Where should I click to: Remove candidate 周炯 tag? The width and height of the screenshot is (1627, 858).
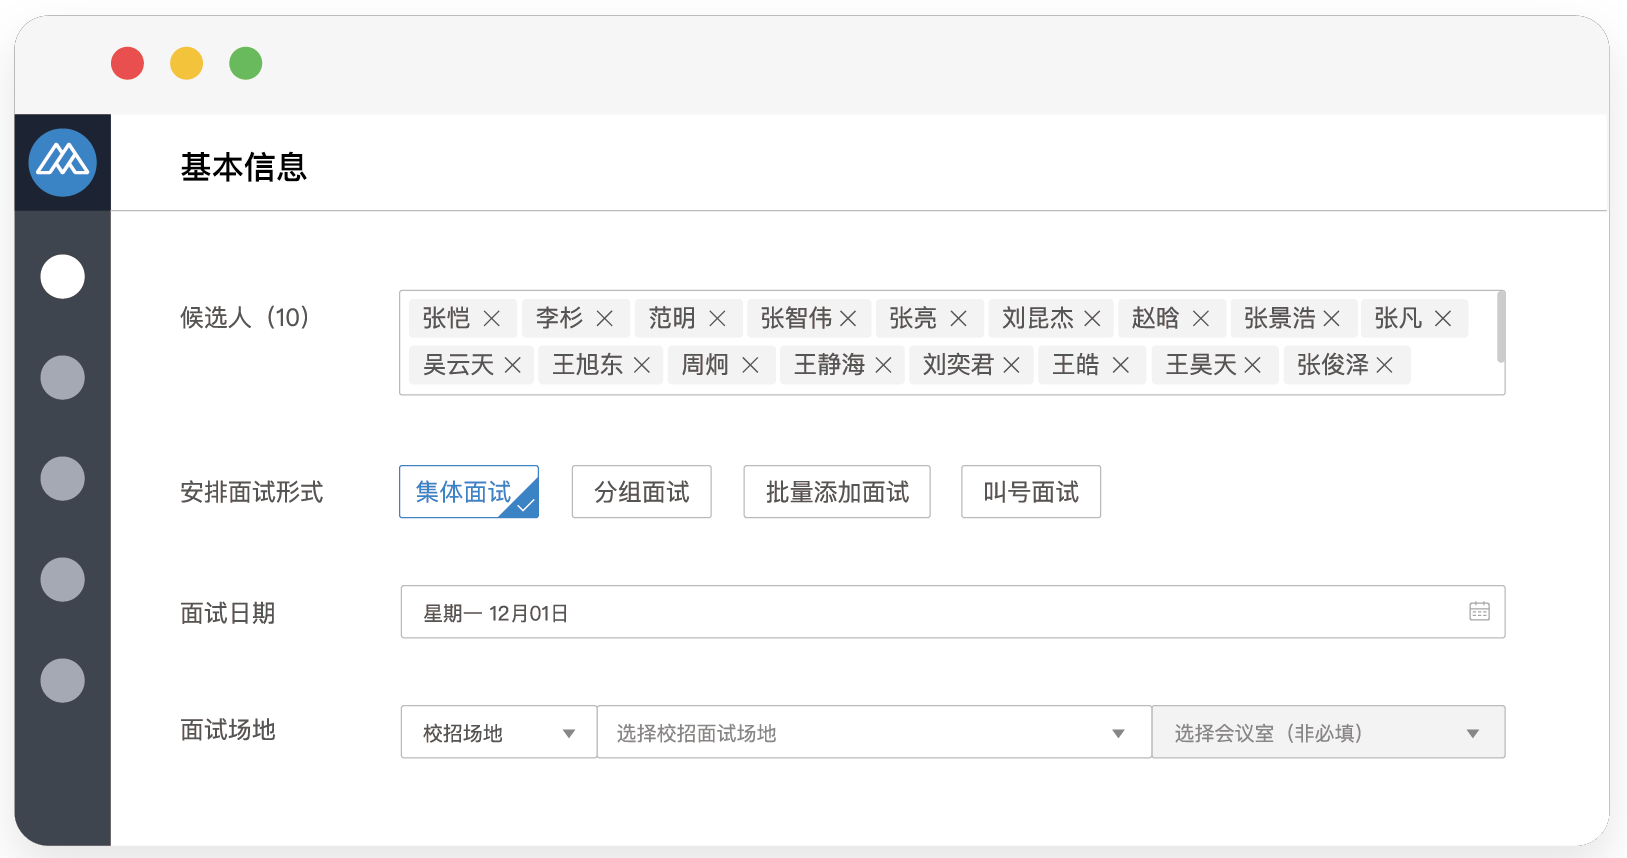coord(751,365)
